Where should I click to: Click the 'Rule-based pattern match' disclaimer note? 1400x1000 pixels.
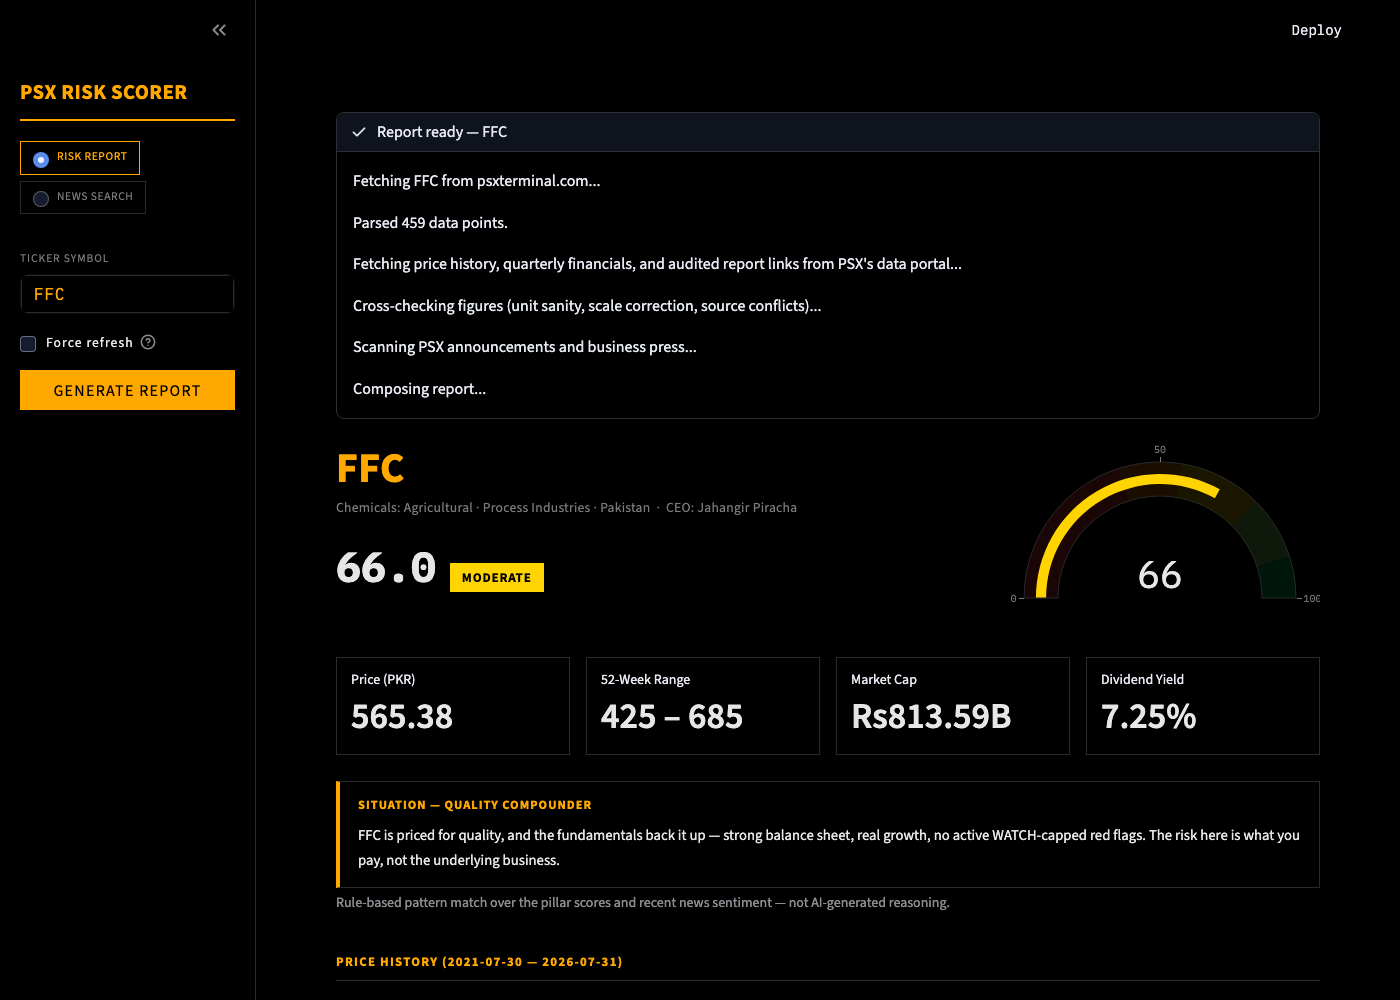click(643, 903)
